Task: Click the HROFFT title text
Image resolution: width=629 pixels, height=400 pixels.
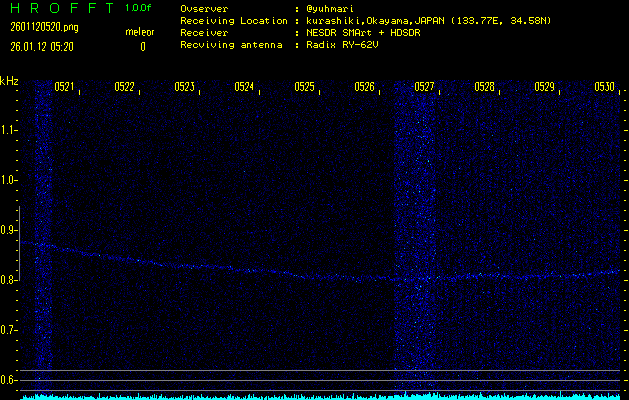Action: point(59,8)
